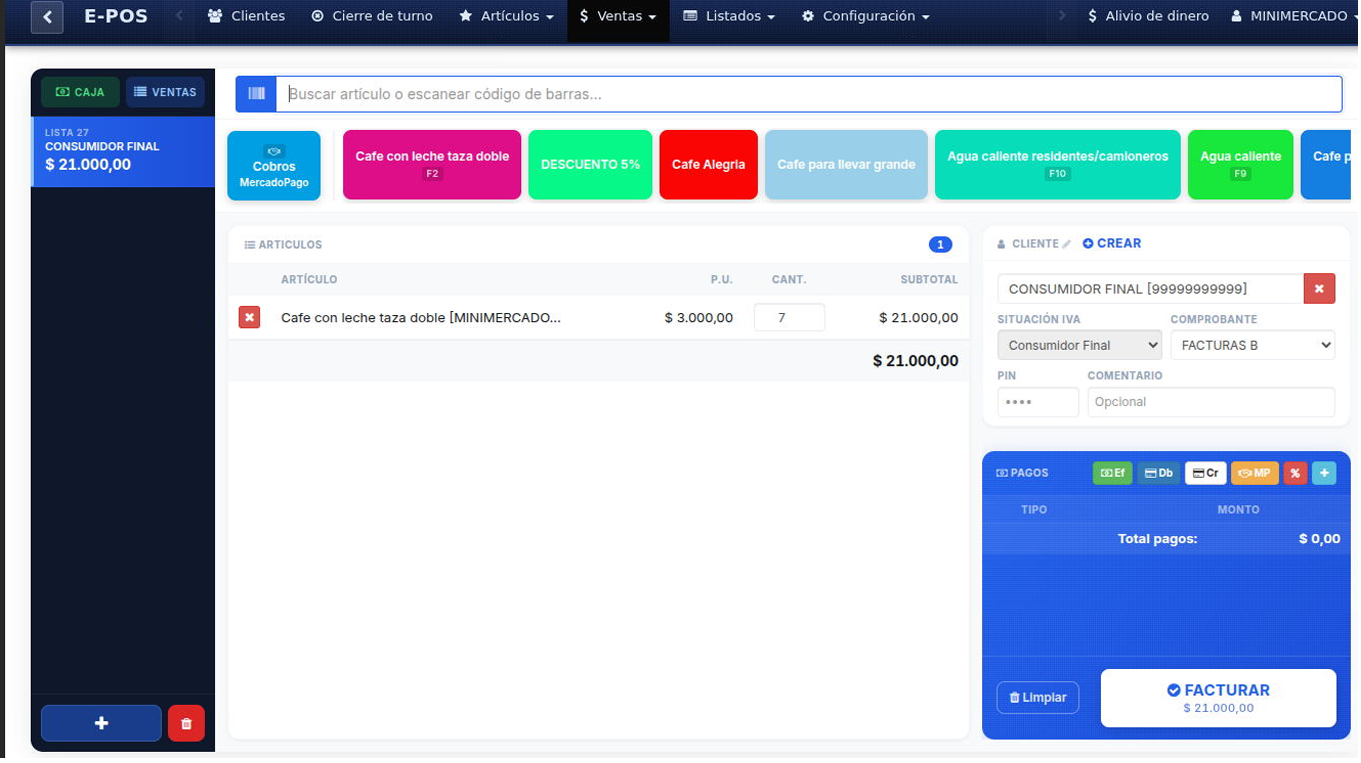Open the Ventas menu
The image size is (1361, 763).
[617, 15]
